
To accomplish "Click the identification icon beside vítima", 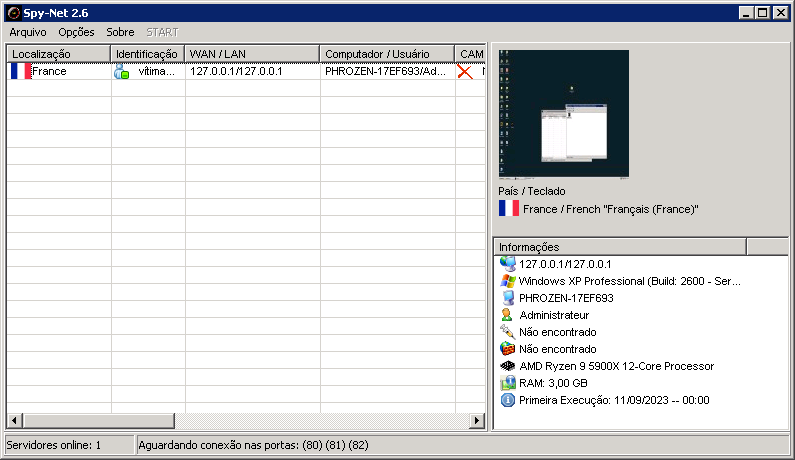I will pyautogui.click(x=122, y=72).
